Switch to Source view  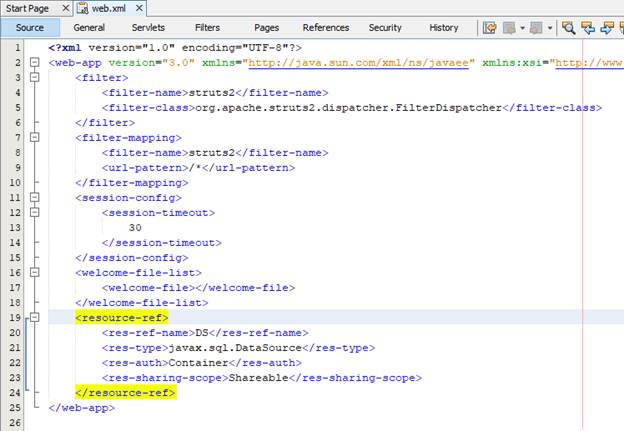30,27
